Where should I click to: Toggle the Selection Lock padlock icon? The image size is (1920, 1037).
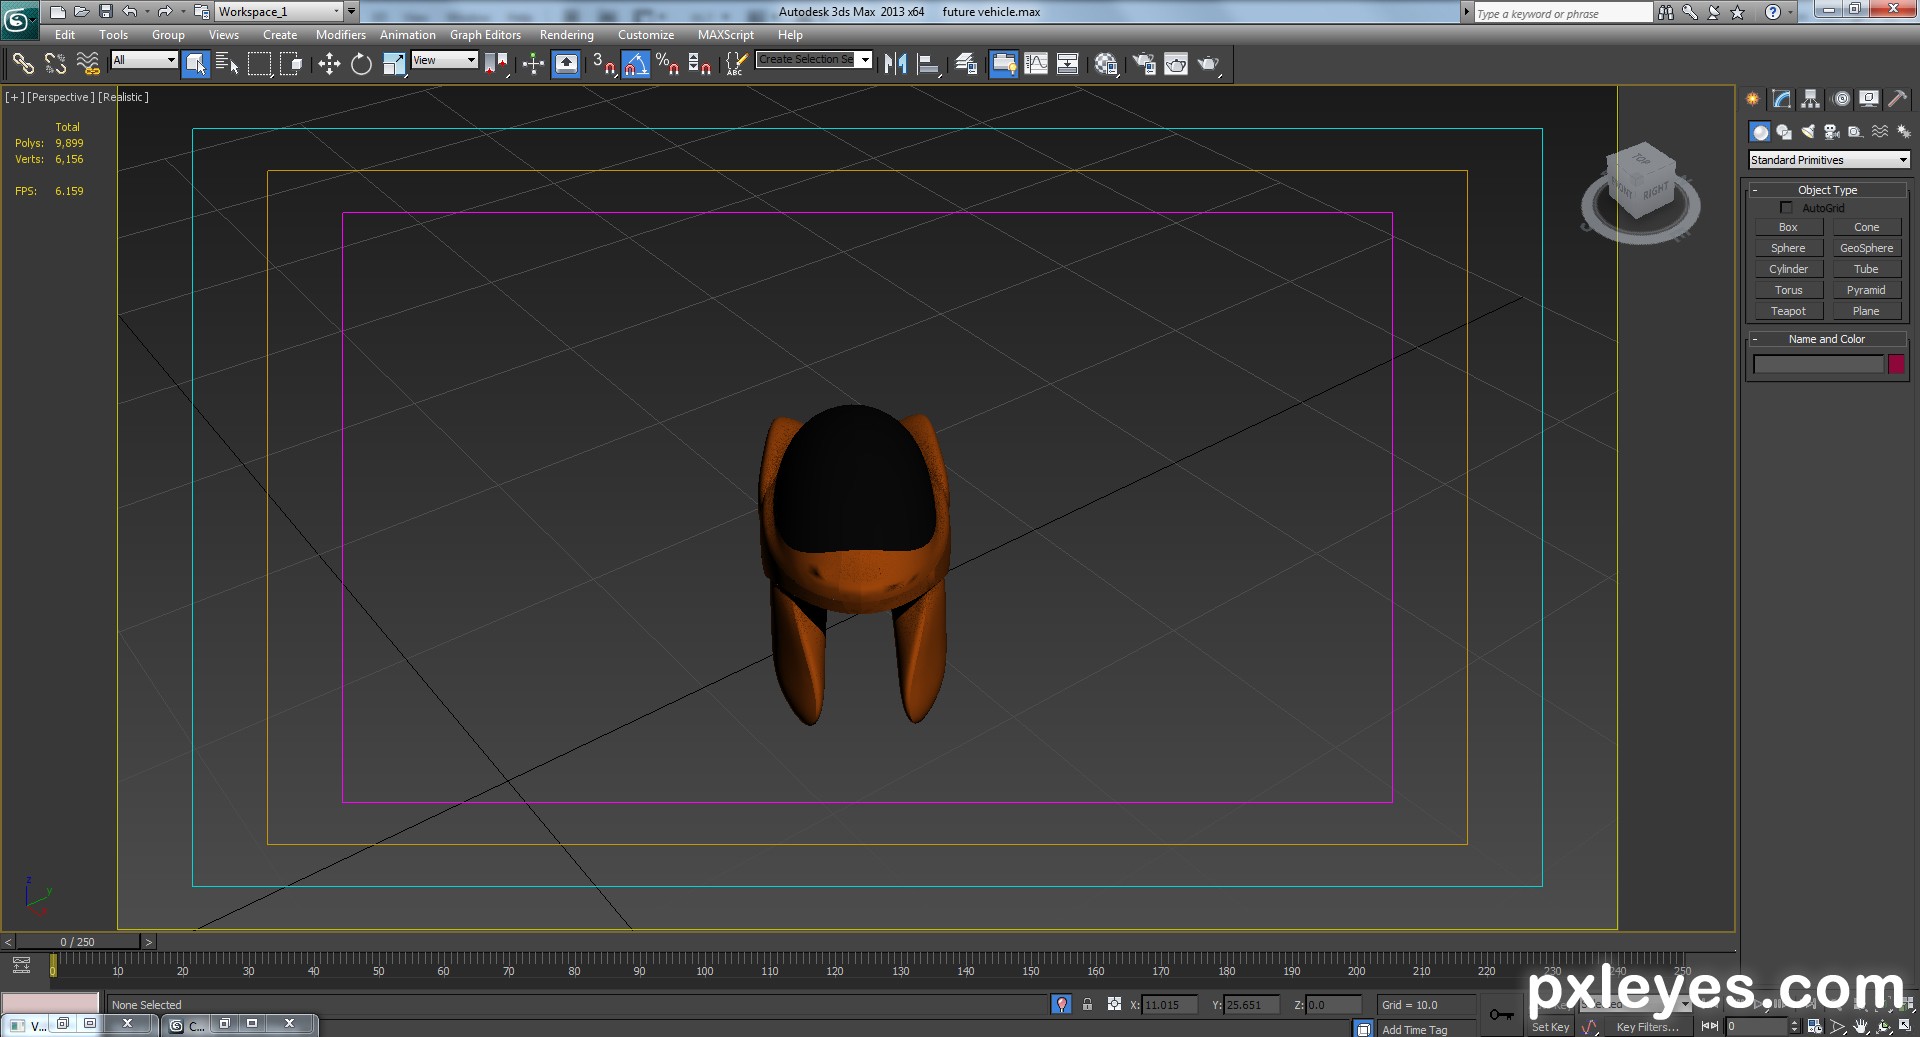[x=1087, y=1005]
